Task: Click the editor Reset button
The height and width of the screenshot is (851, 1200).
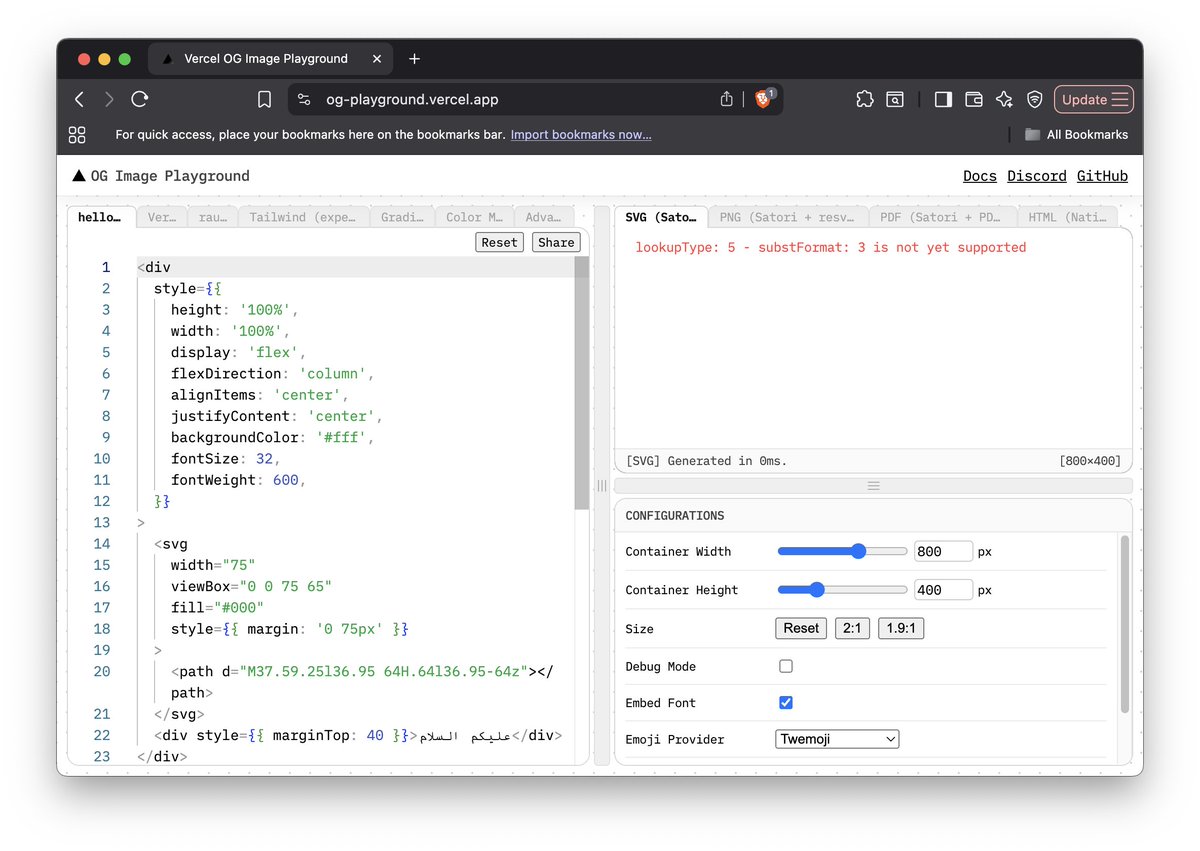Action: click(x=499, y=242)
